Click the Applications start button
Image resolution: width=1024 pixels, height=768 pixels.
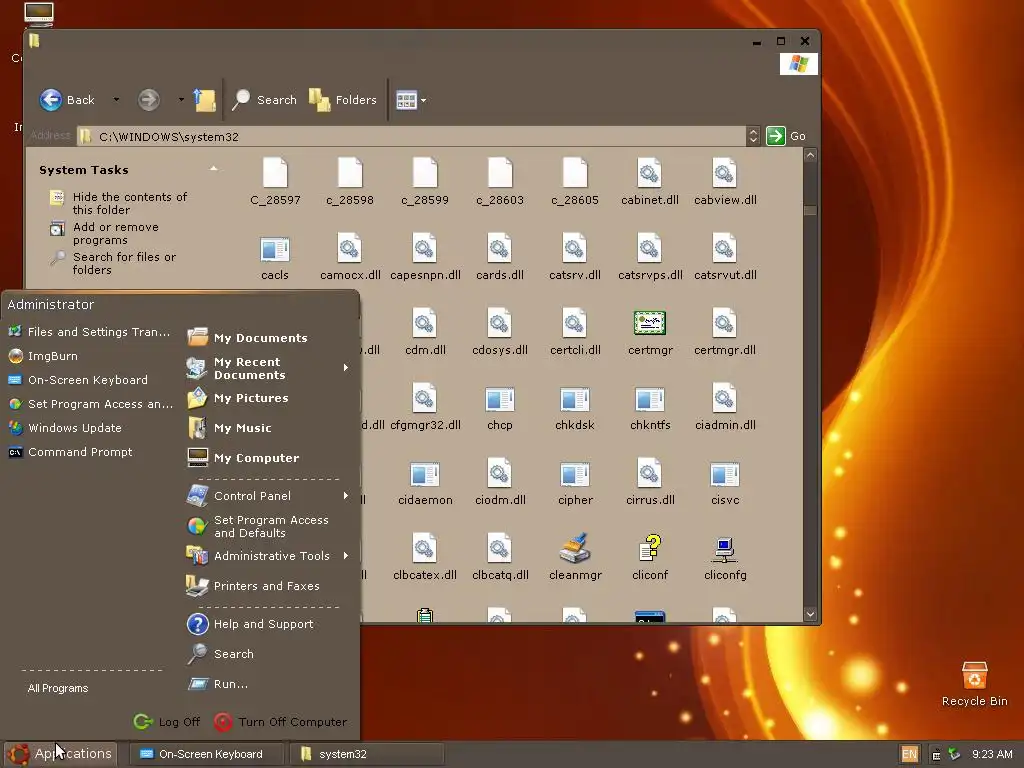pyautogui.click(x=60, y=754)
